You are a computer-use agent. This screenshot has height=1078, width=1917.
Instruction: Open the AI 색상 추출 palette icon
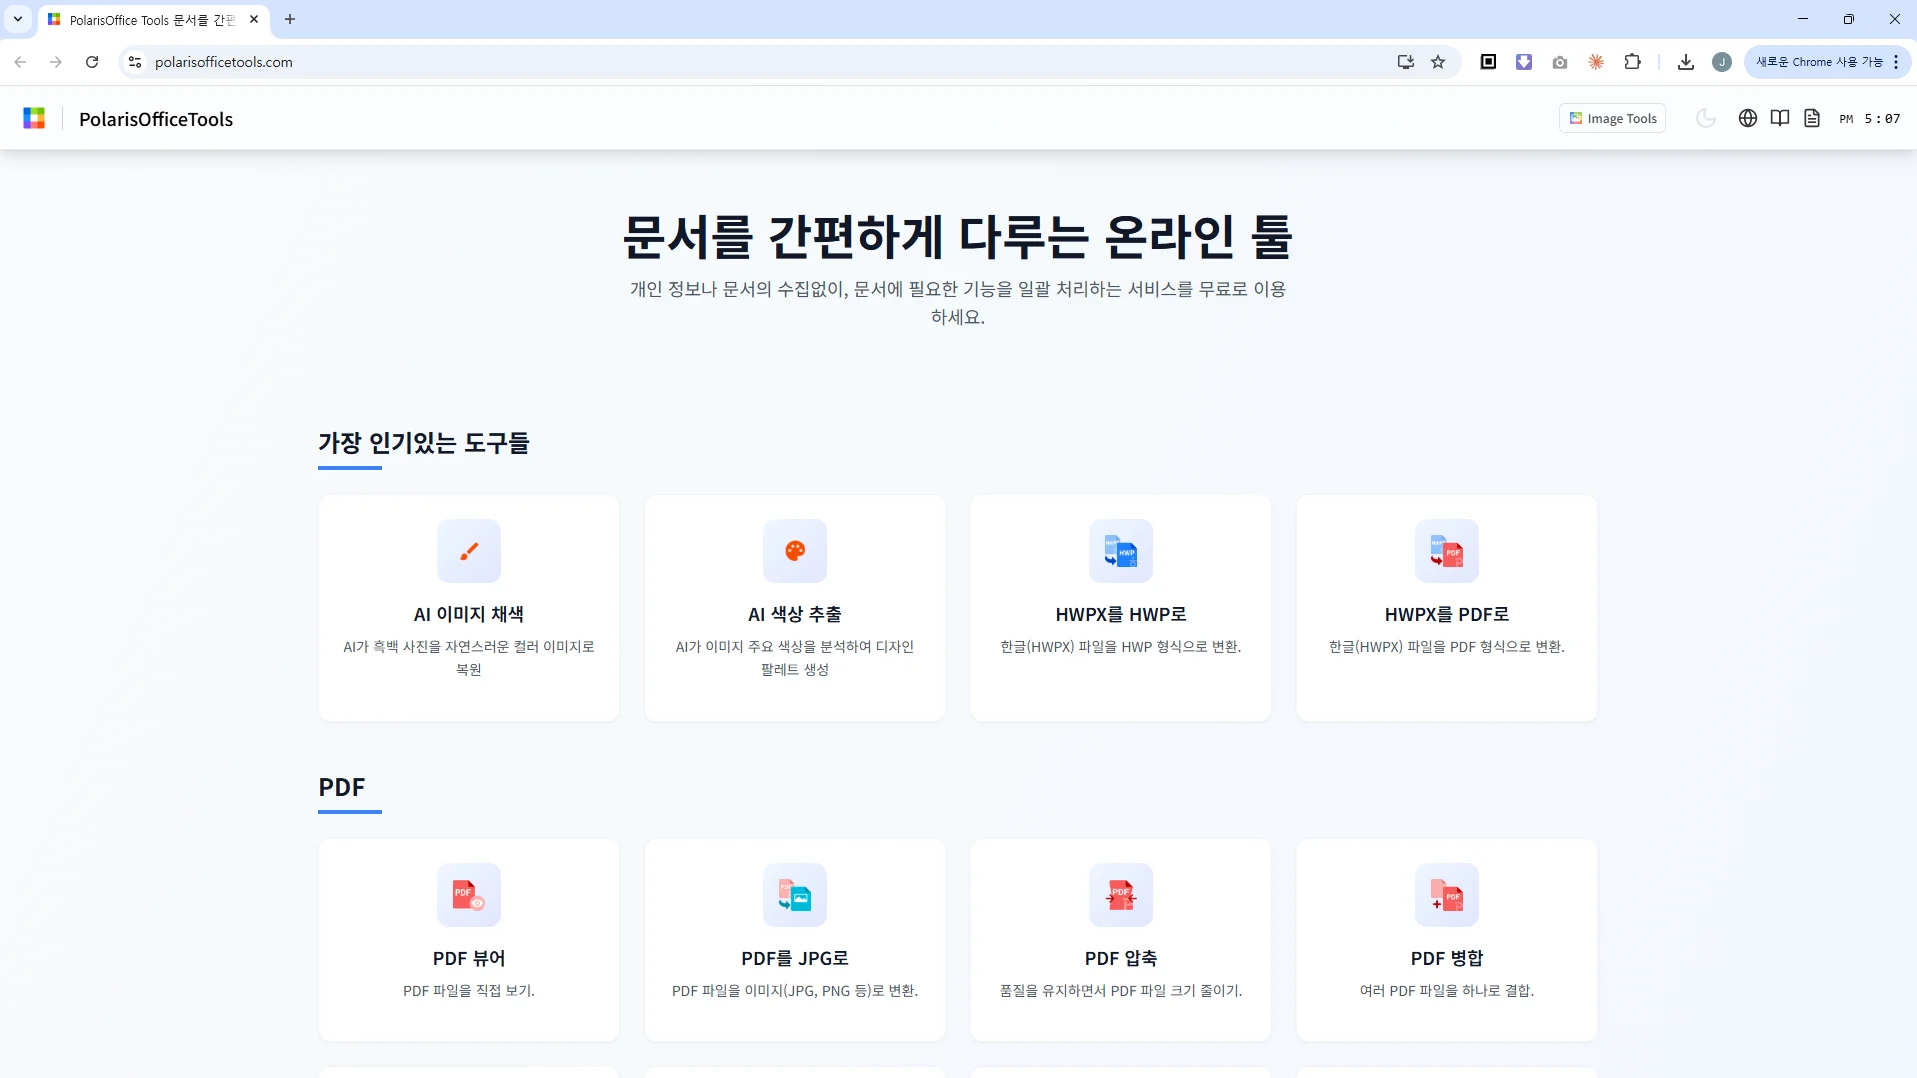pyautogui.click(x=795, y=551)
